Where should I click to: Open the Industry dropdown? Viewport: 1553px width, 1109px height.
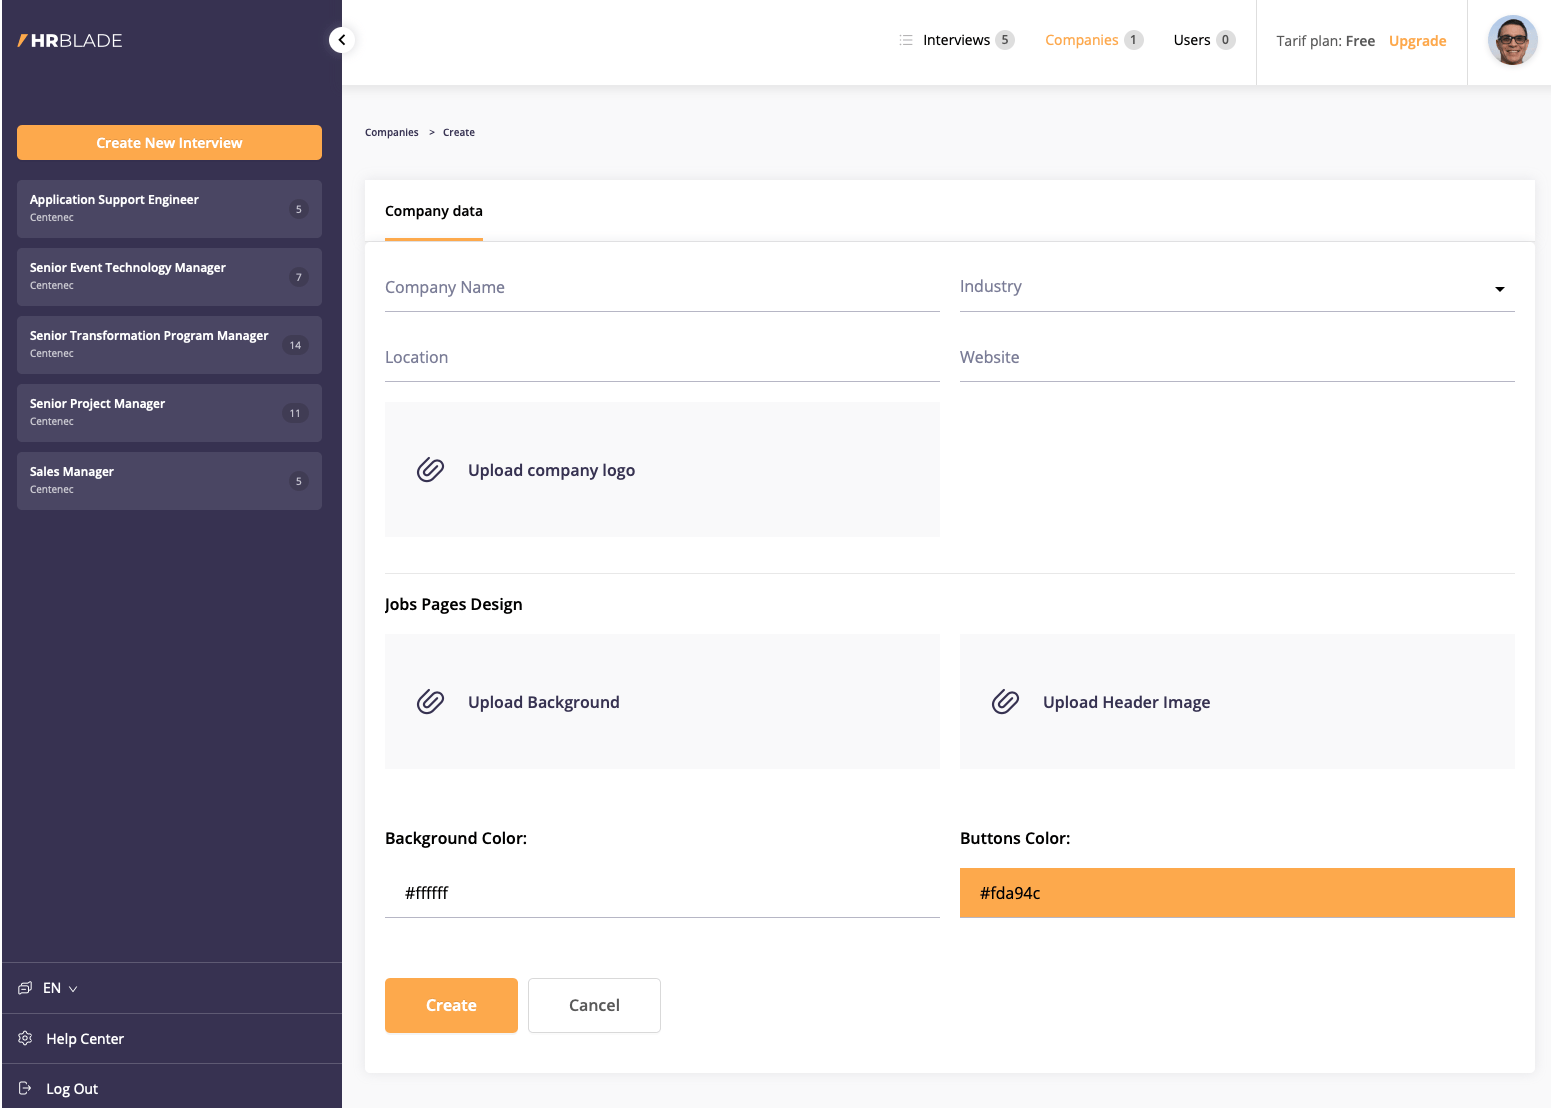(x=1237, y=287)
